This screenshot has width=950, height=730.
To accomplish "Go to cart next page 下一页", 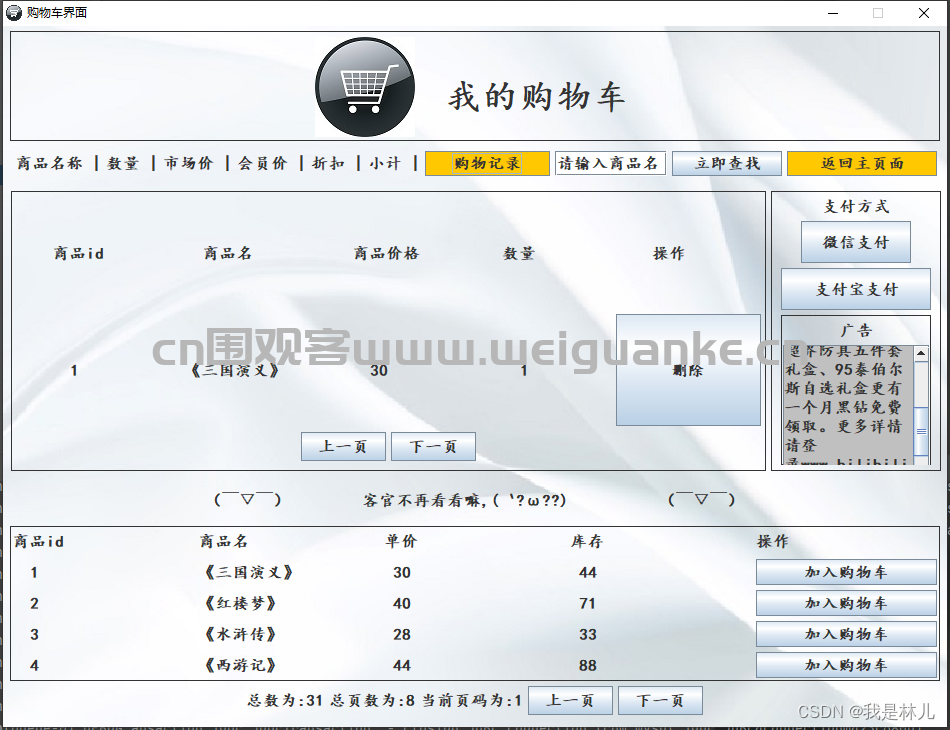I will coord(433,446).
